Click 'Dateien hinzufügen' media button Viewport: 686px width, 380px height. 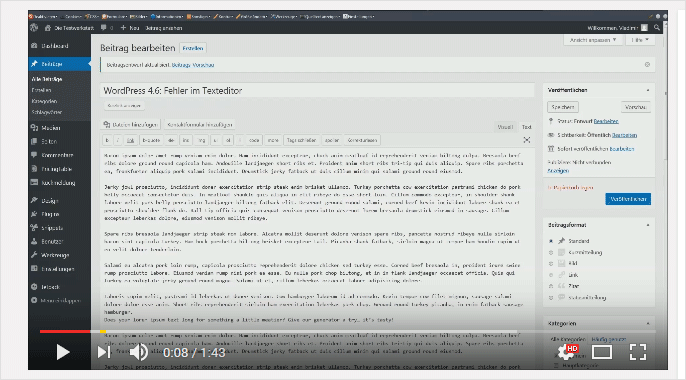(x=130, y=125)
